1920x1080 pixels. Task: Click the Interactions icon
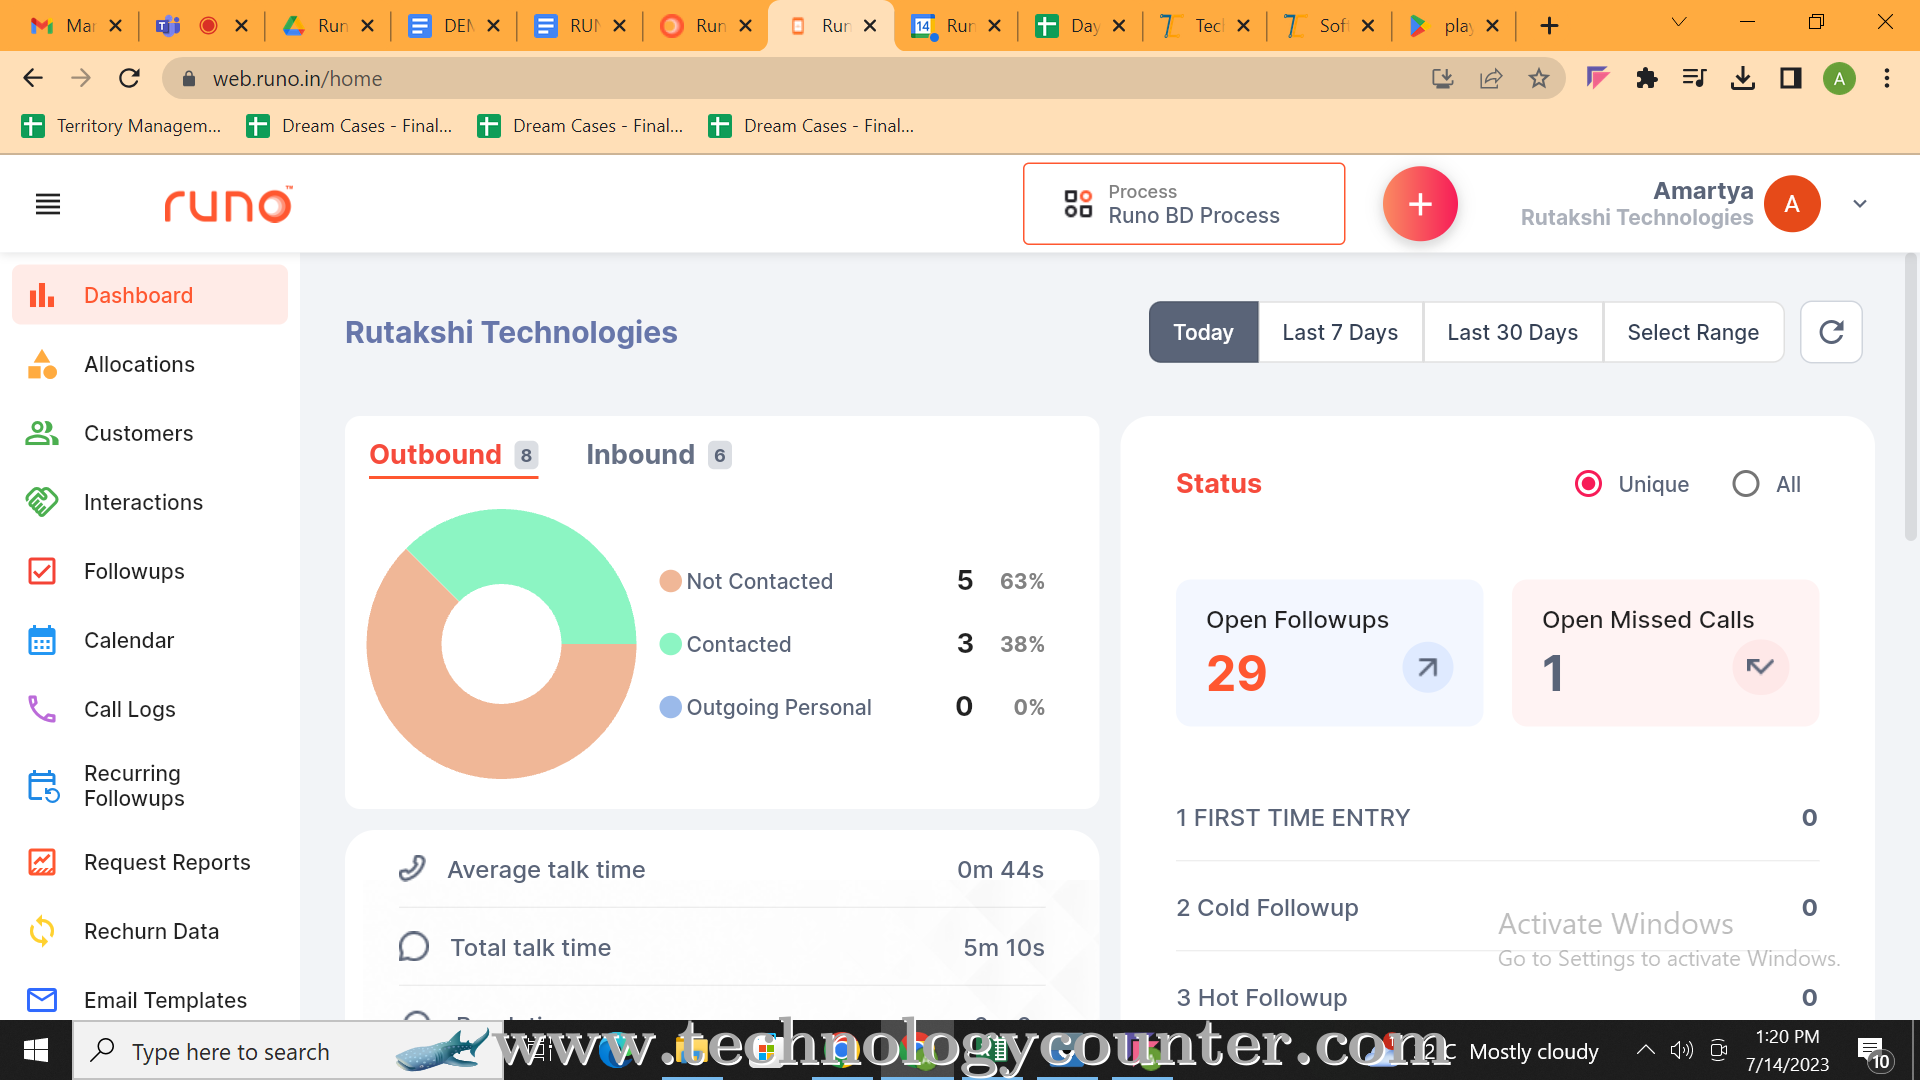point(42,502)
